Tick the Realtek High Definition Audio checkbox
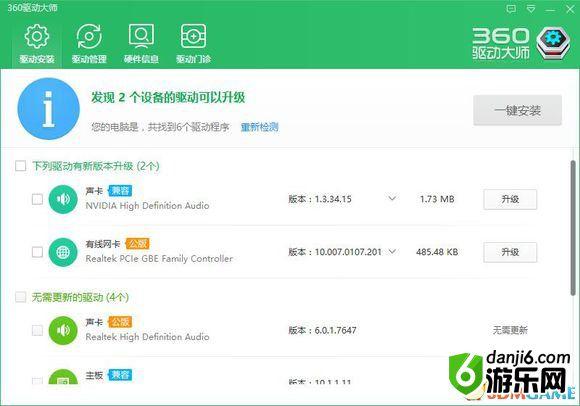The width and height of the screenshot is (580, 406). 37,330
